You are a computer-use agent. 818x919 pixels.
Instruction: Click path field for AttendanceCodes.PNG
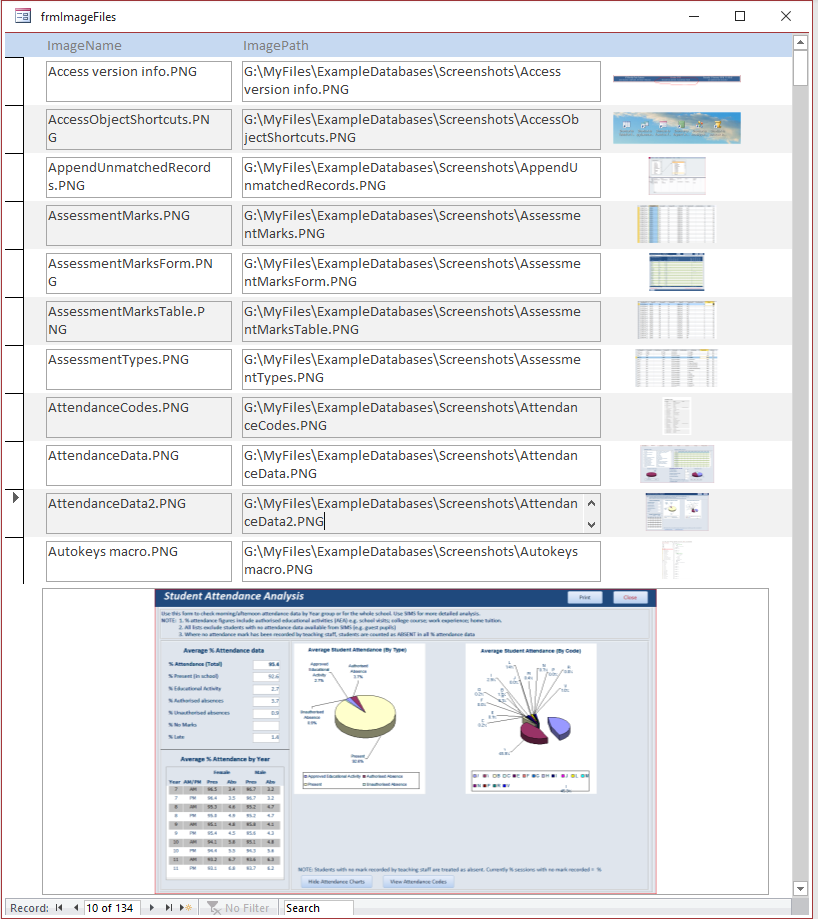coord(421,418)
